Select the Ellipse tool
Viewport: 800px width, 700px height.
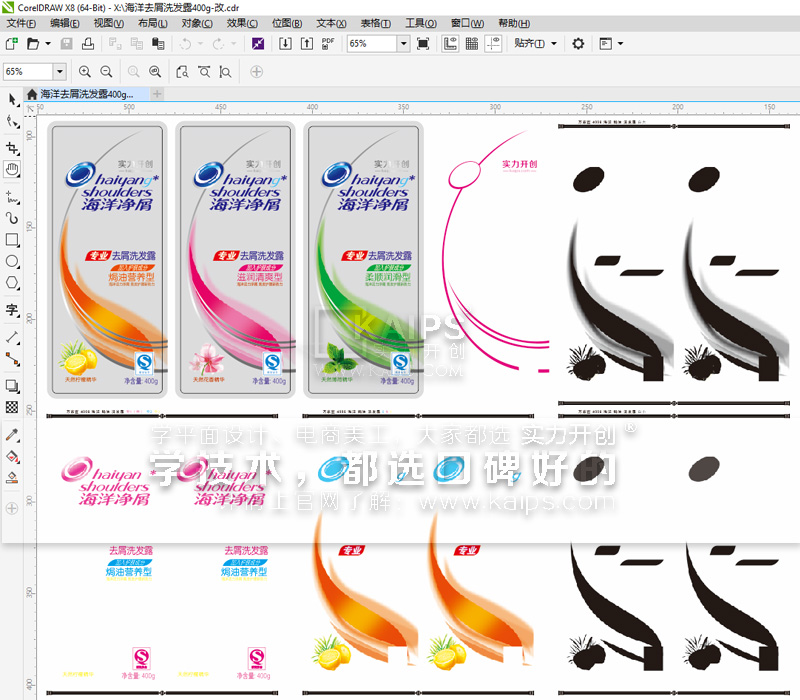tap(12, 261)
